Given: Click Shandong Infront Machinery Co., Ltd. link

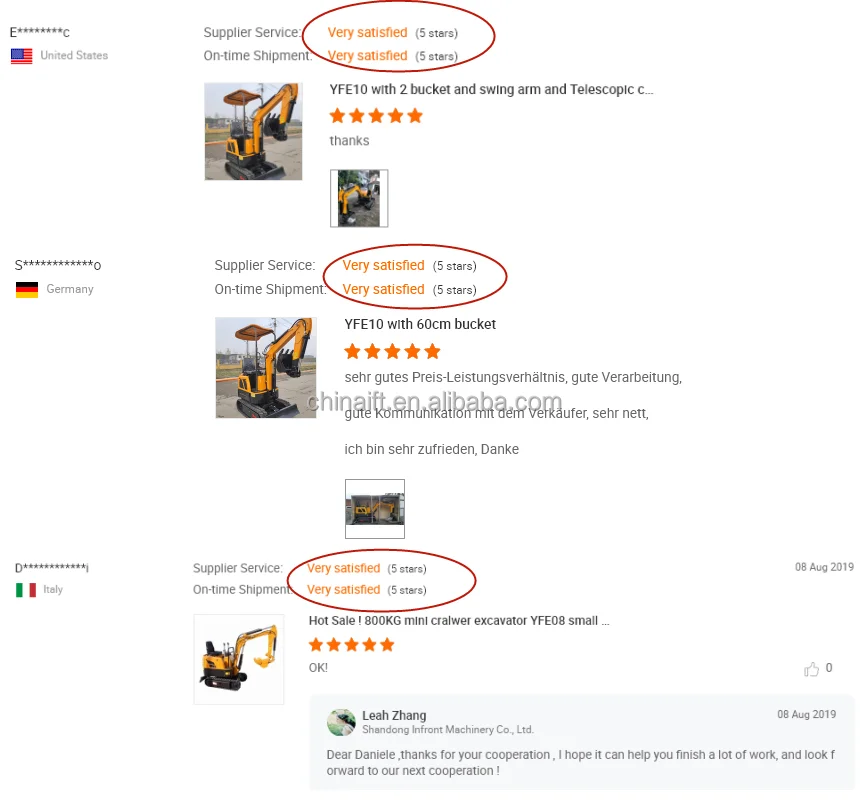Looking at the screenshot, I should pyautogui.click(x=448, y=730).
